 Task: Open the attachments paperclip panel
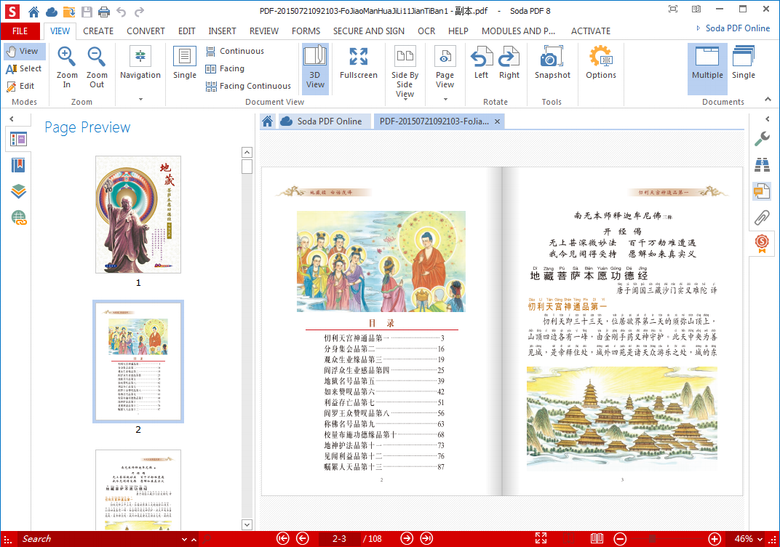pyautogui.click(x=762, y=217)
